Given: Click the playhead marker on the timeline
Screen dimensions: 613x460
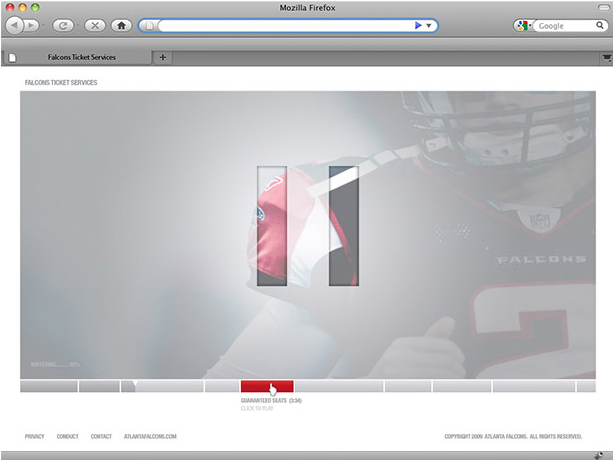Looking at the screenshot, I should tap(135, 384).
